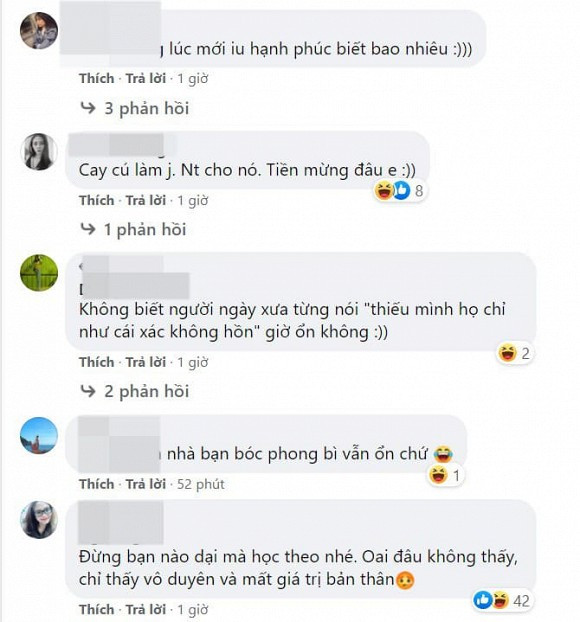Image resolution: width=580 pixels, height=622 pixels.
Task: Expand '1 phản hồi' replies
Action: [133, 230]
